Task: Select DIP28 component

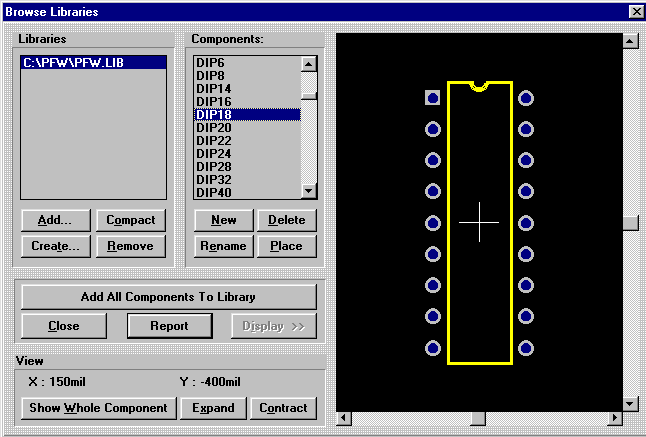Action: pyautogui.click(x=247, y=166)
